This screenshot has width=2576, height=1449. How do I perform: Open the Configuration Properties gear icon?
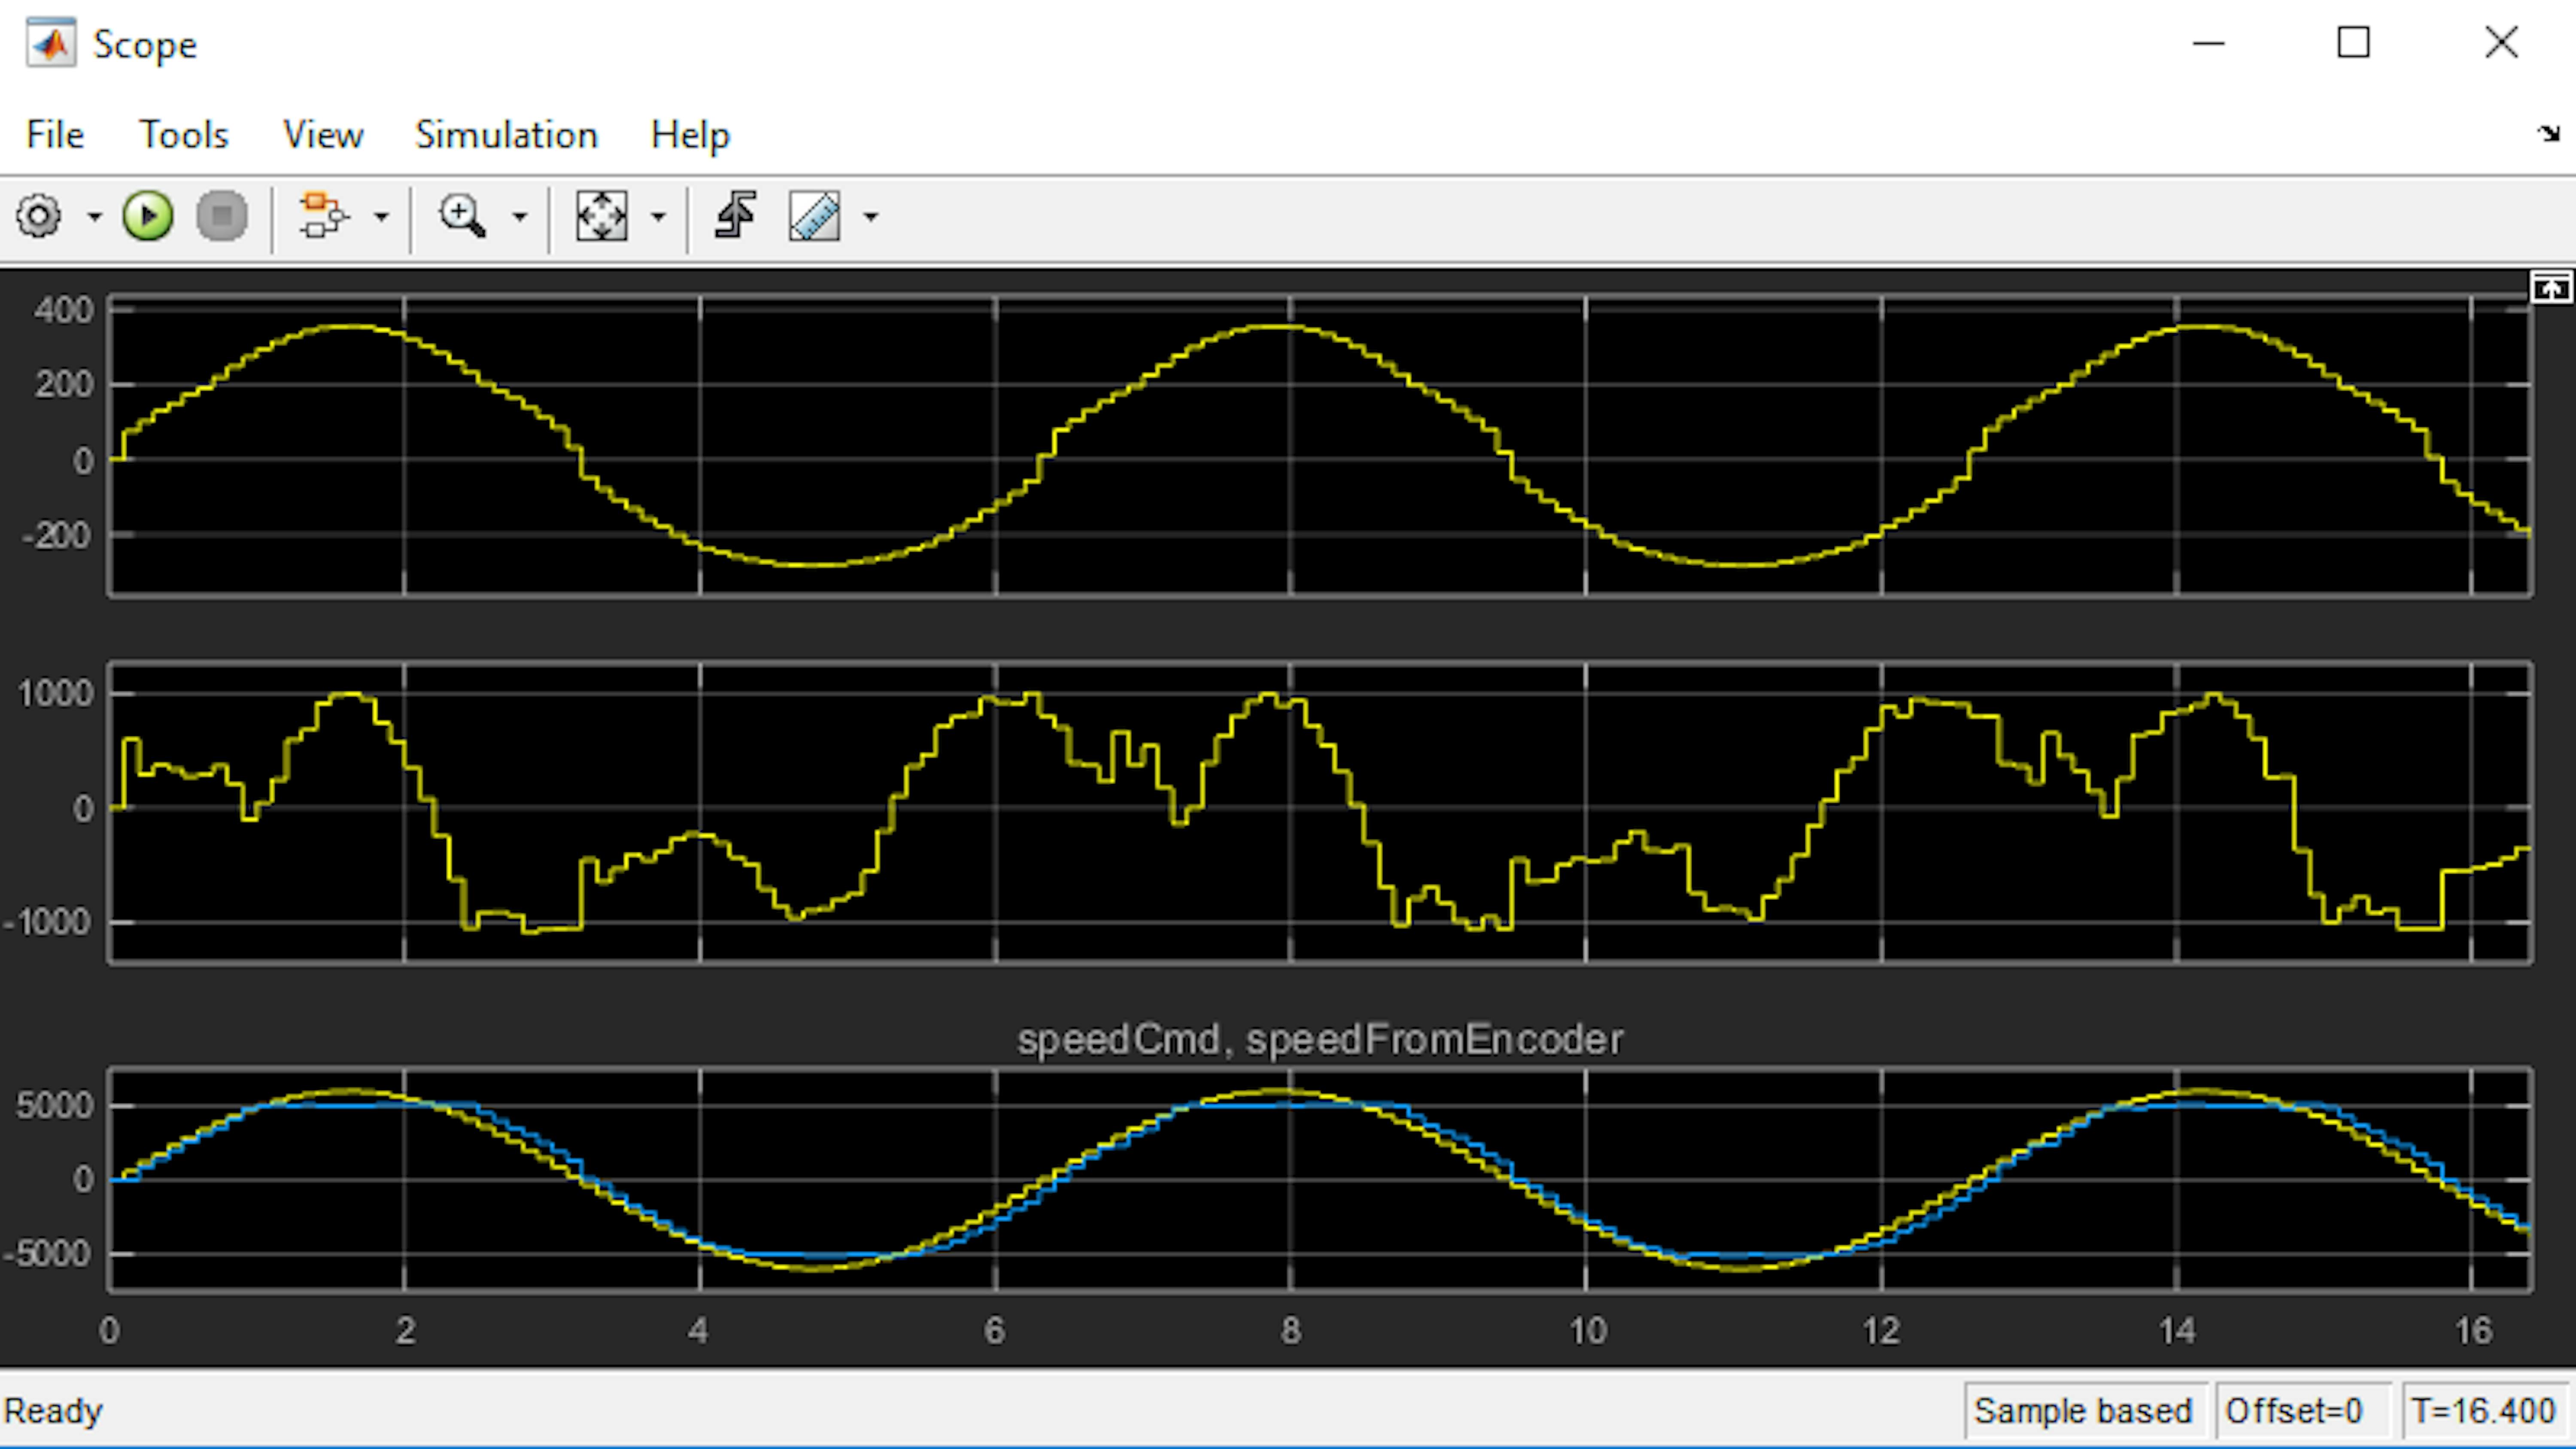point(39,216)
